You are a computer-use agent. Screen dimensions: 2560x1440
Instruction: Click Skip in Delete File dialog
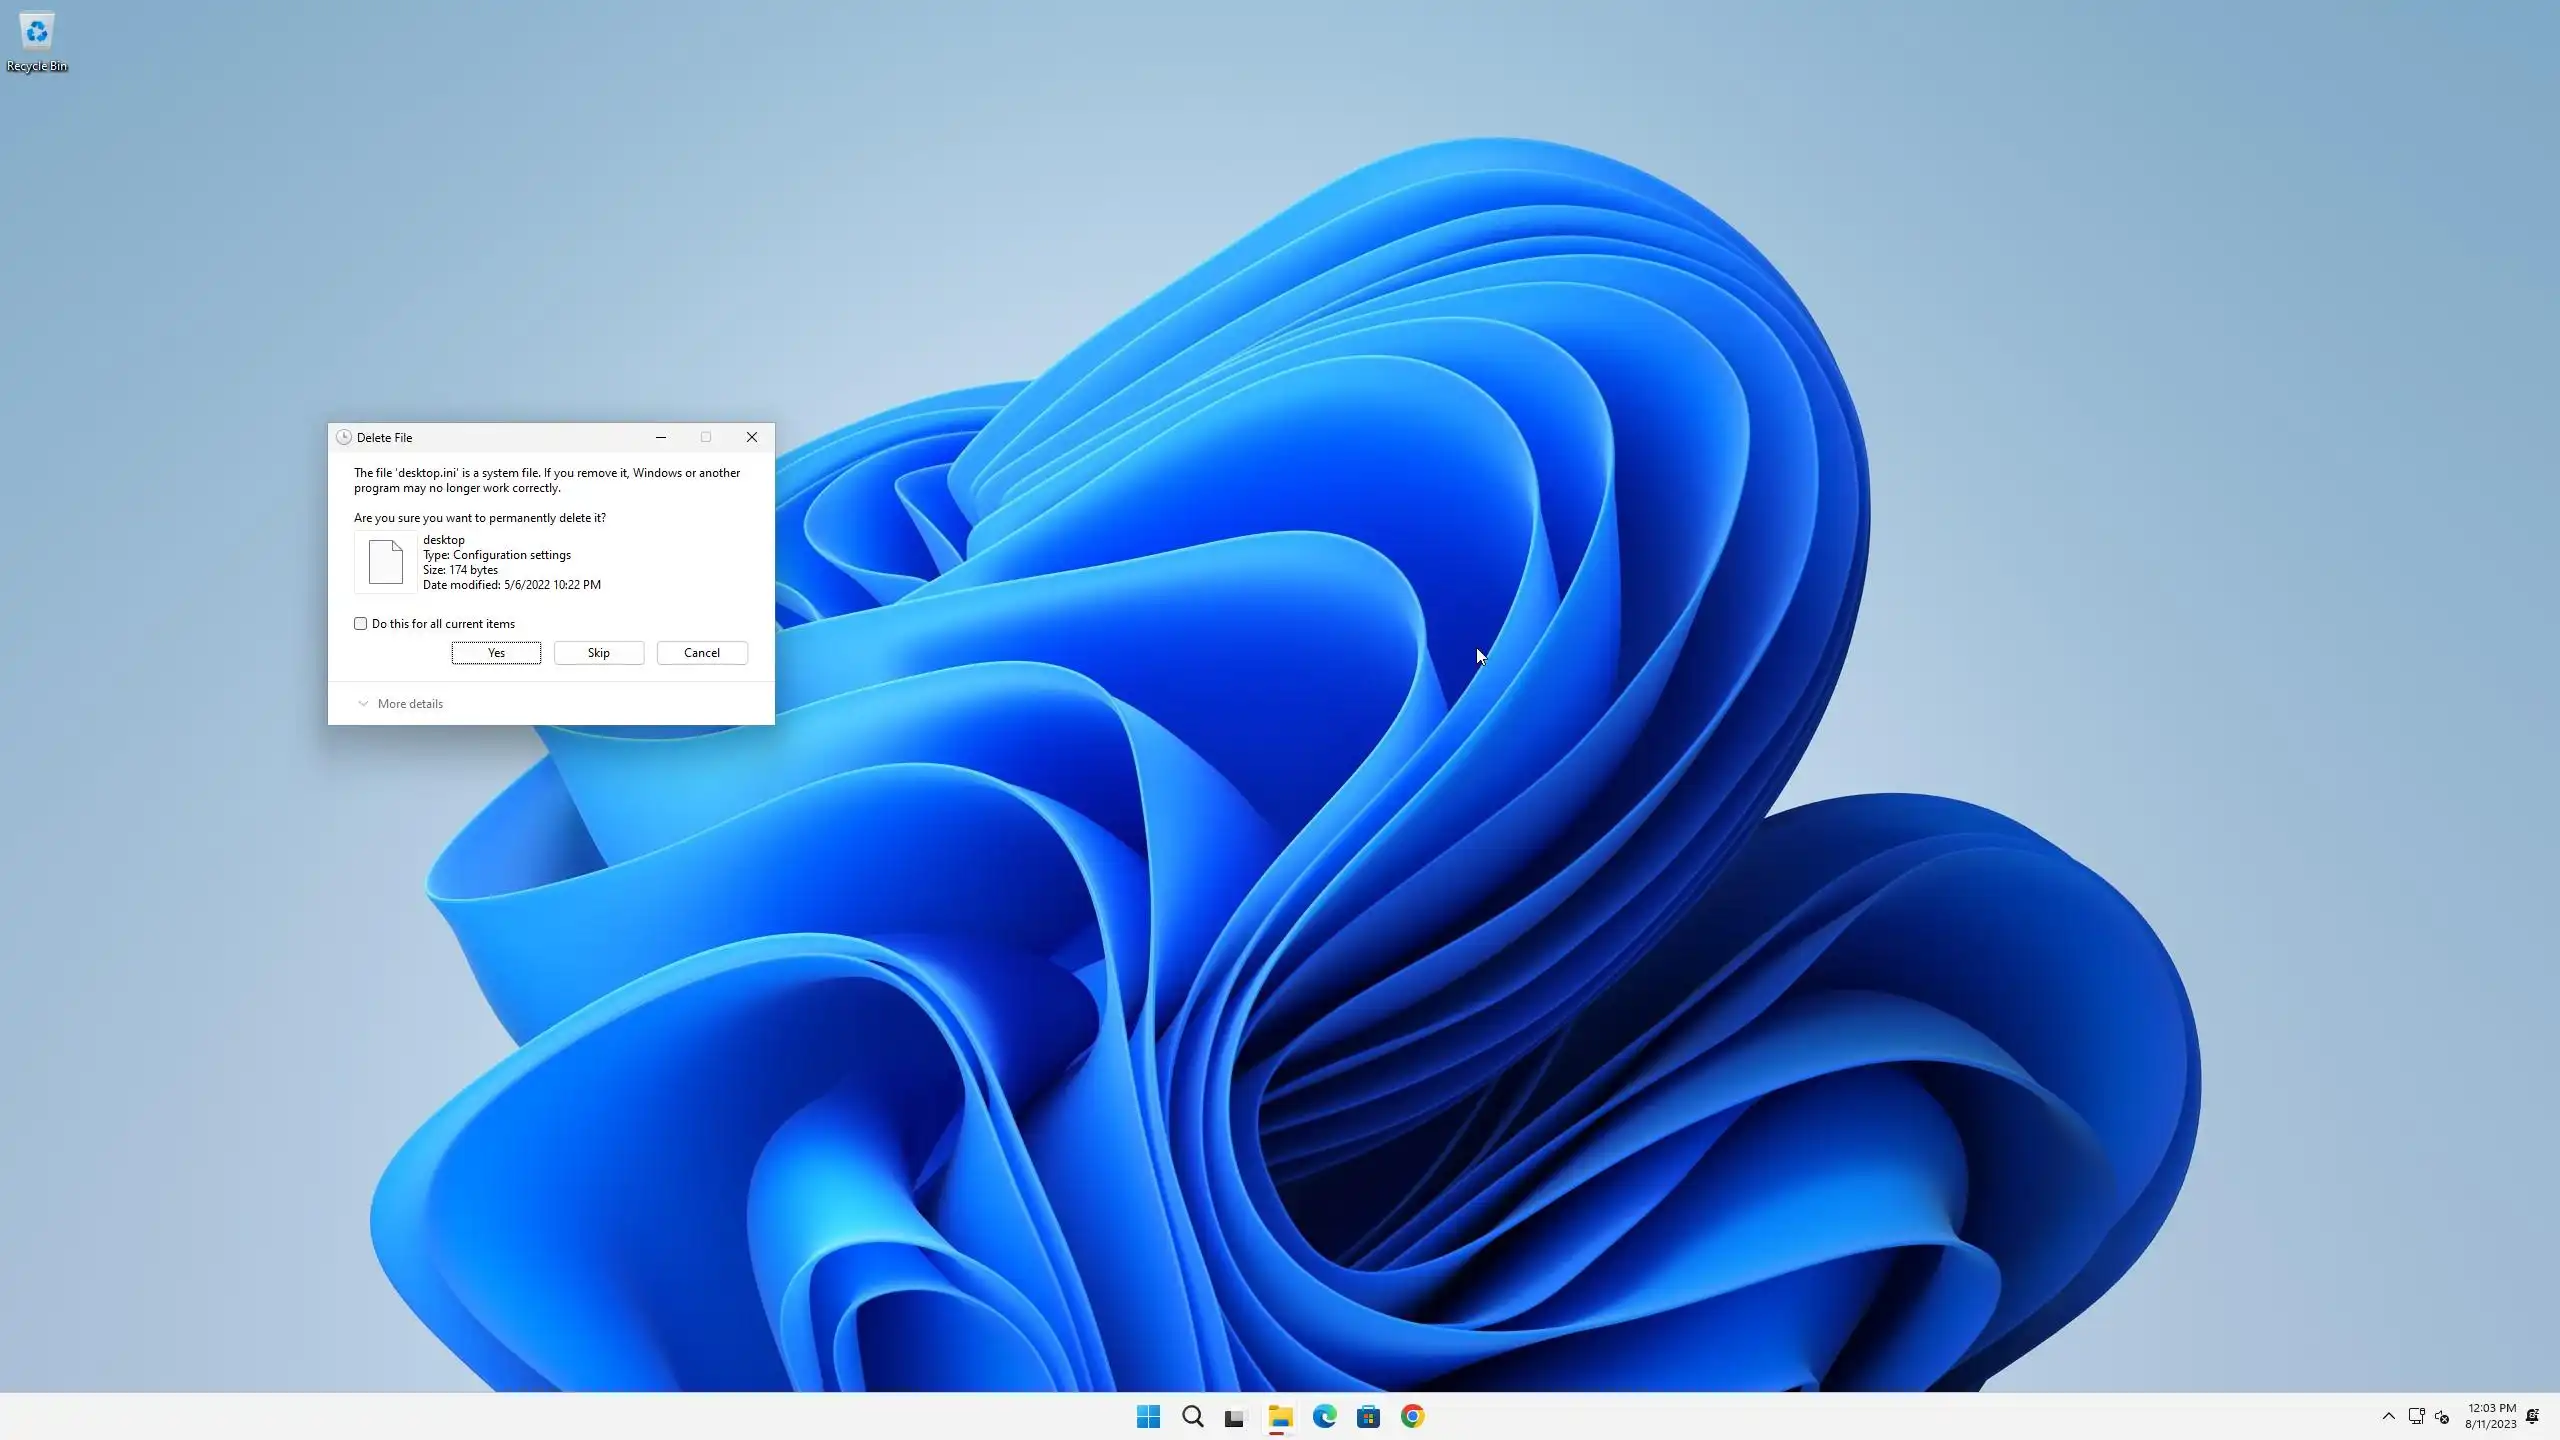coord(598,653)
